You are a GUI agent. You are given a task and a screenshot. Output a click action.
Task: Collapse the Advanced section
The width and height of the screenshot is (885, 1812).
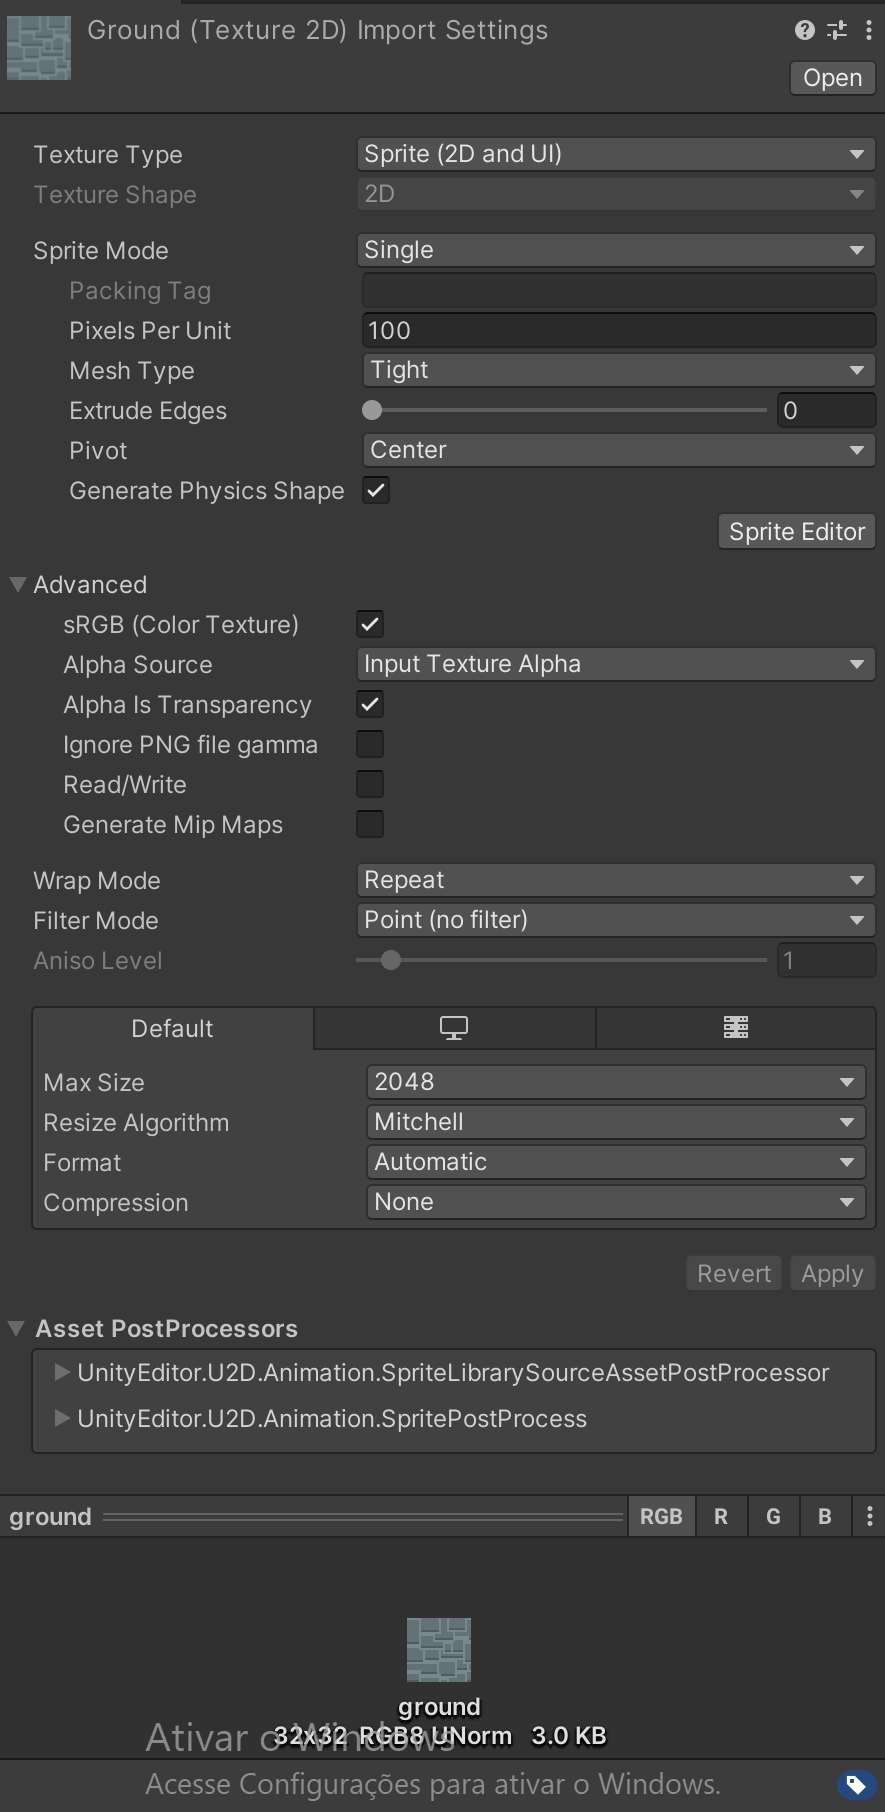pos(18,585)
